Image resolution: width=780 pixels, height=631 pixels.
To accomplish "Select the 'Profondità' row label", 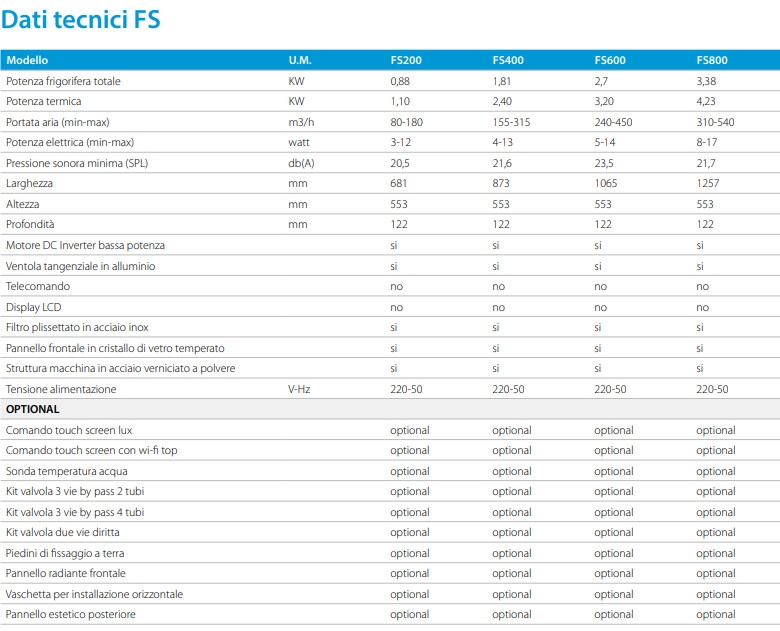I will coord(30,224).
